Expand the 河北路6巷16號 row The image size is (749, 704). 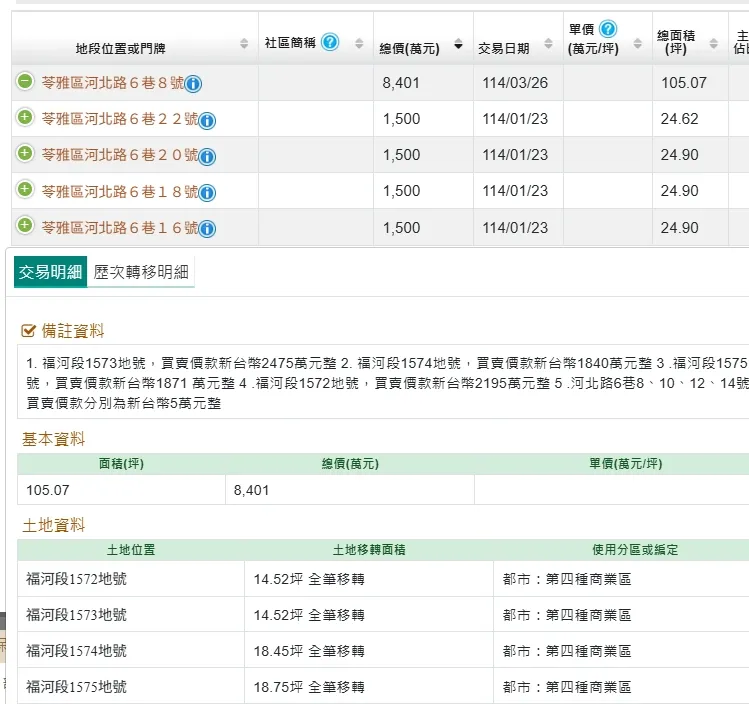25,226
